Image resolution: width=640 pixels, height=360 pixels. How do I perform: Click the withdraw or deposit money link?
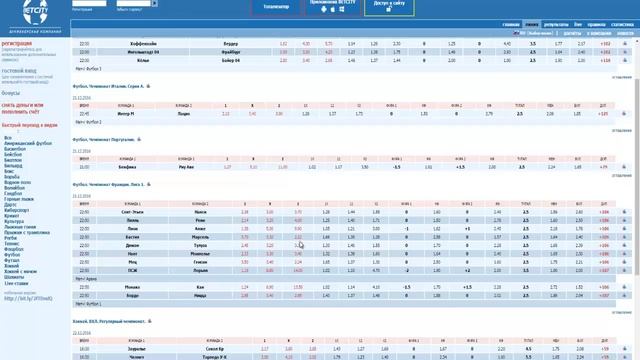(22, 109)
